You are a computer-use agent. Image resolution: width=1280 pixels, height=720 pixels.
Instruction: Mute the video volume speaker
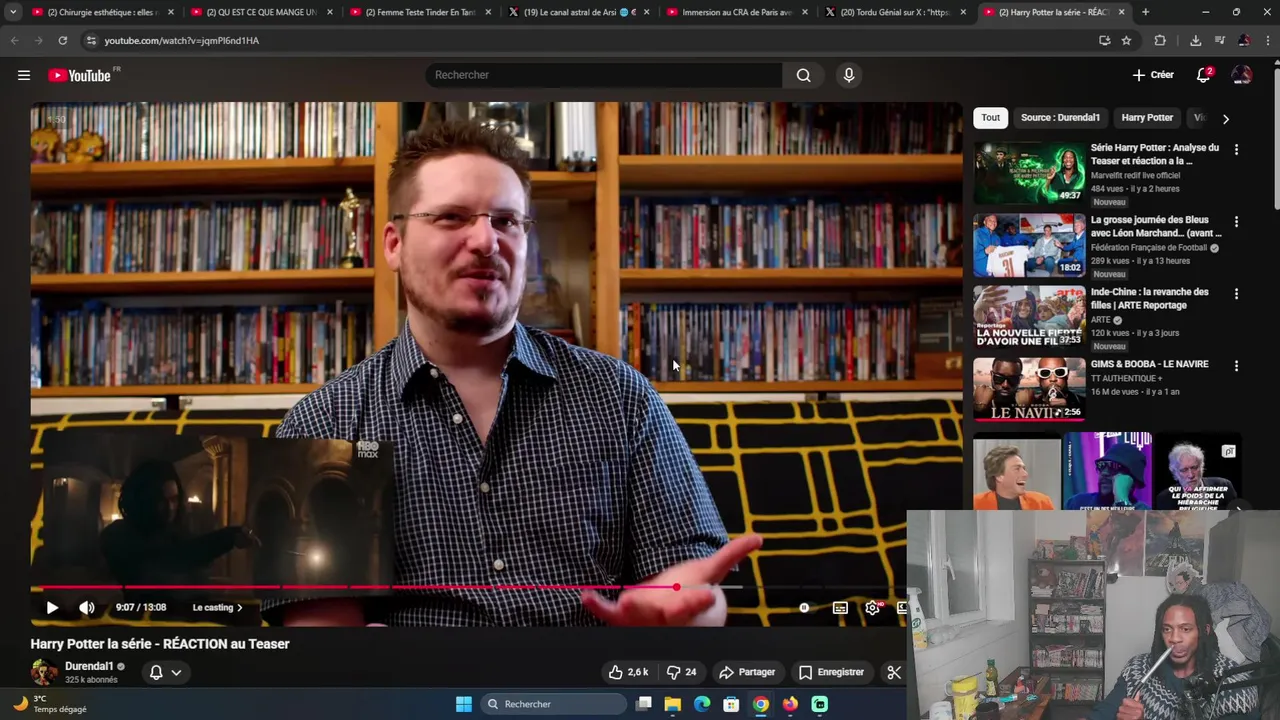87,607
